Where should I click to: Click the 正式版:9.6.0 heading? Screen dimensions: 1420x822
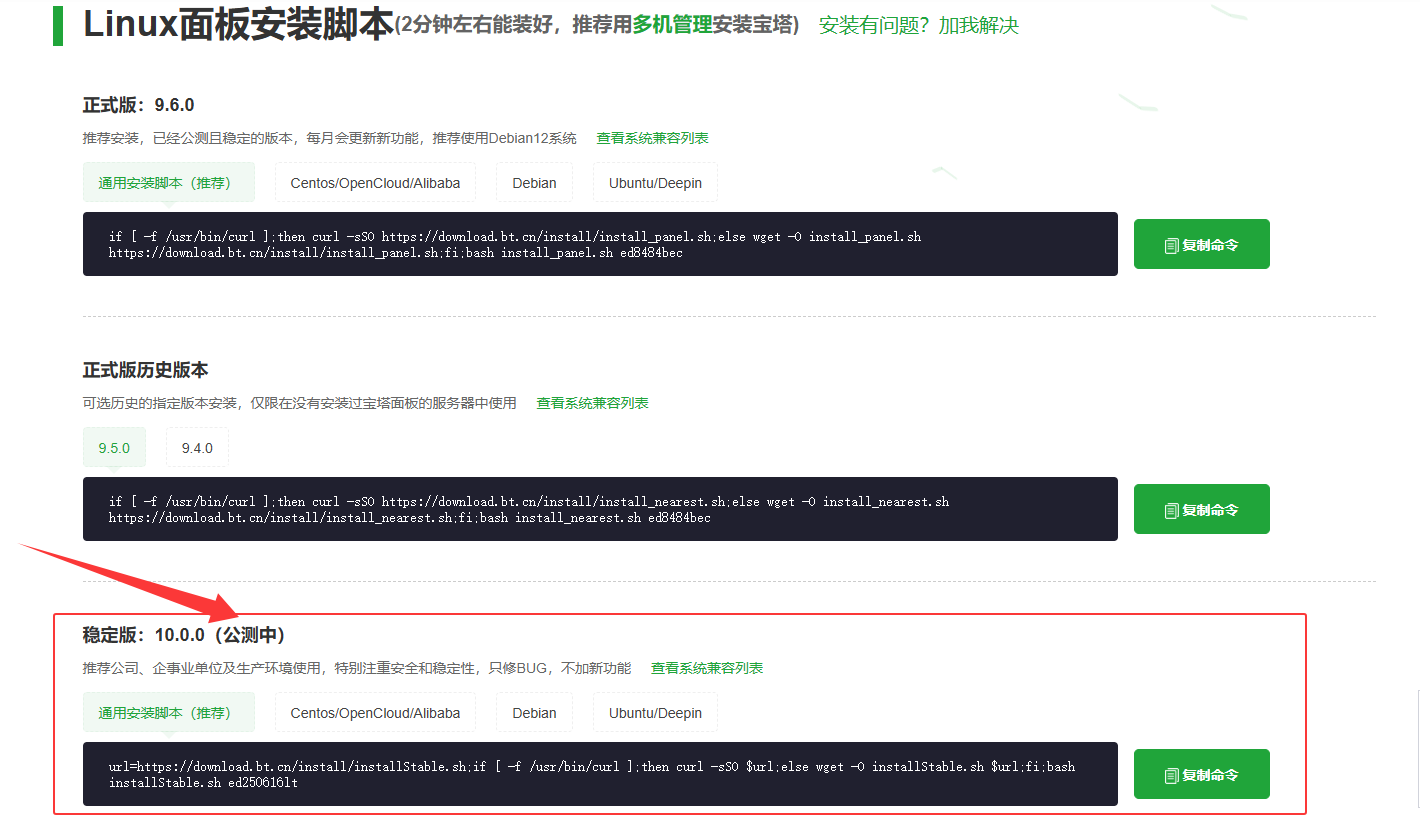tap(138, 105)
